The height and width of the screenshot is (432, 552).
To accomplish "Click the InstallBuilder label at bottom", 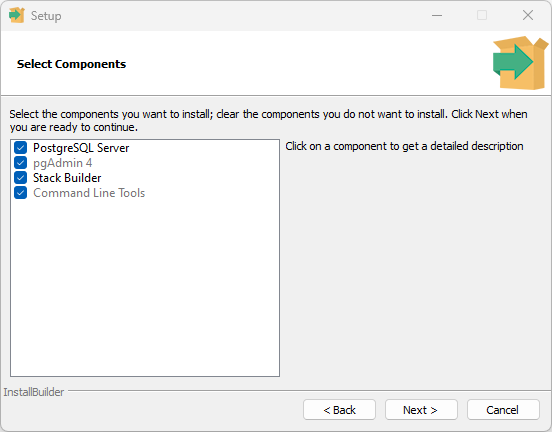I will (x=34, y=392).
